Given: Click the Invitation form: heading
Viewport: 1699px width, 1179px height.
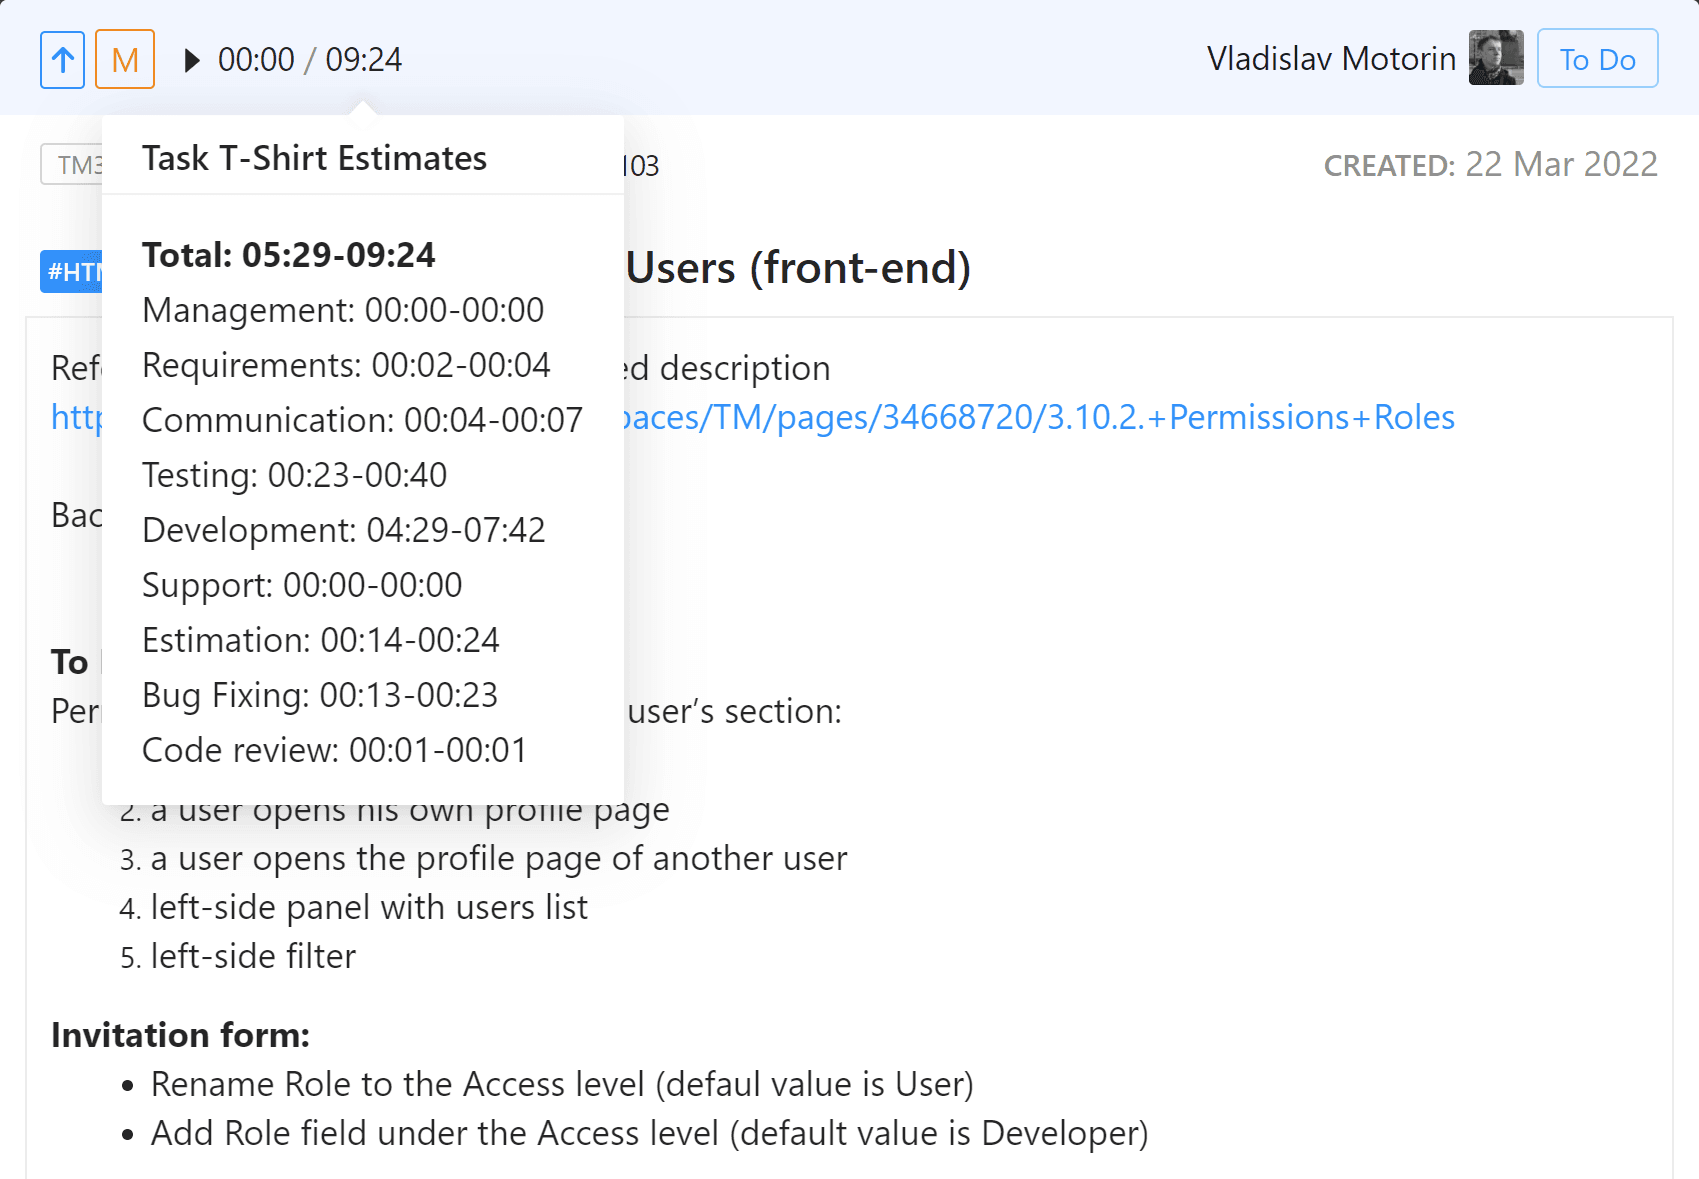Looking at the screenshot, I should tap(180, 1035).
